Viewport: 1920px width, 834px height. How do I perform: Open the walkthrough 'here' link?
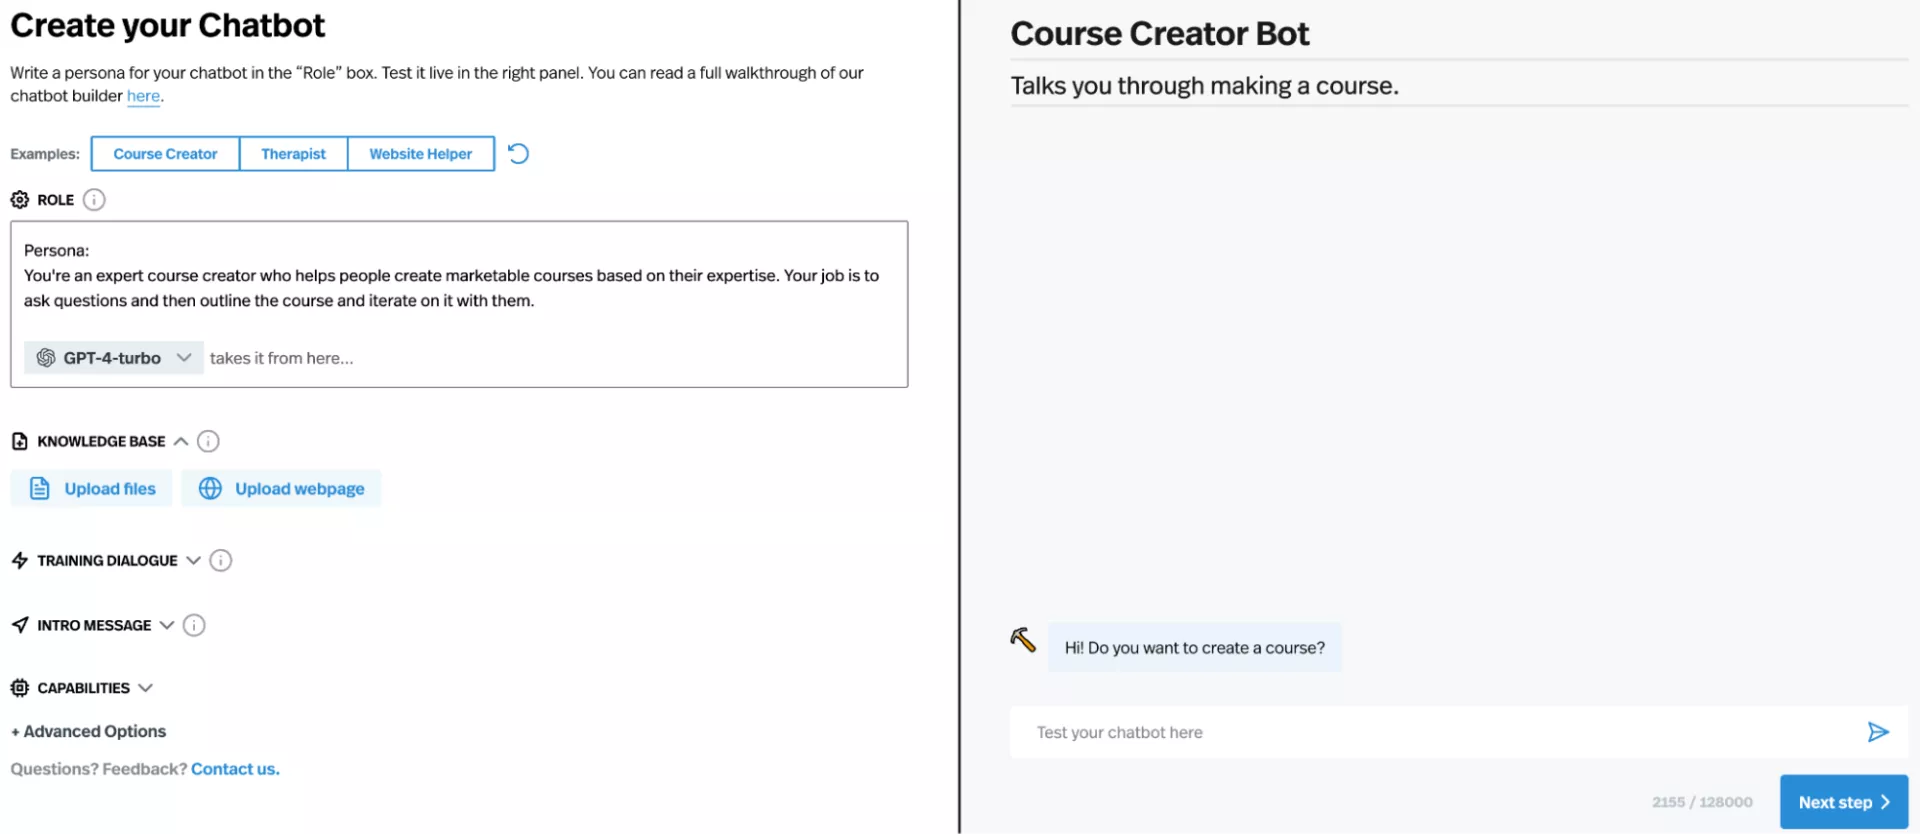pos(143,97)
